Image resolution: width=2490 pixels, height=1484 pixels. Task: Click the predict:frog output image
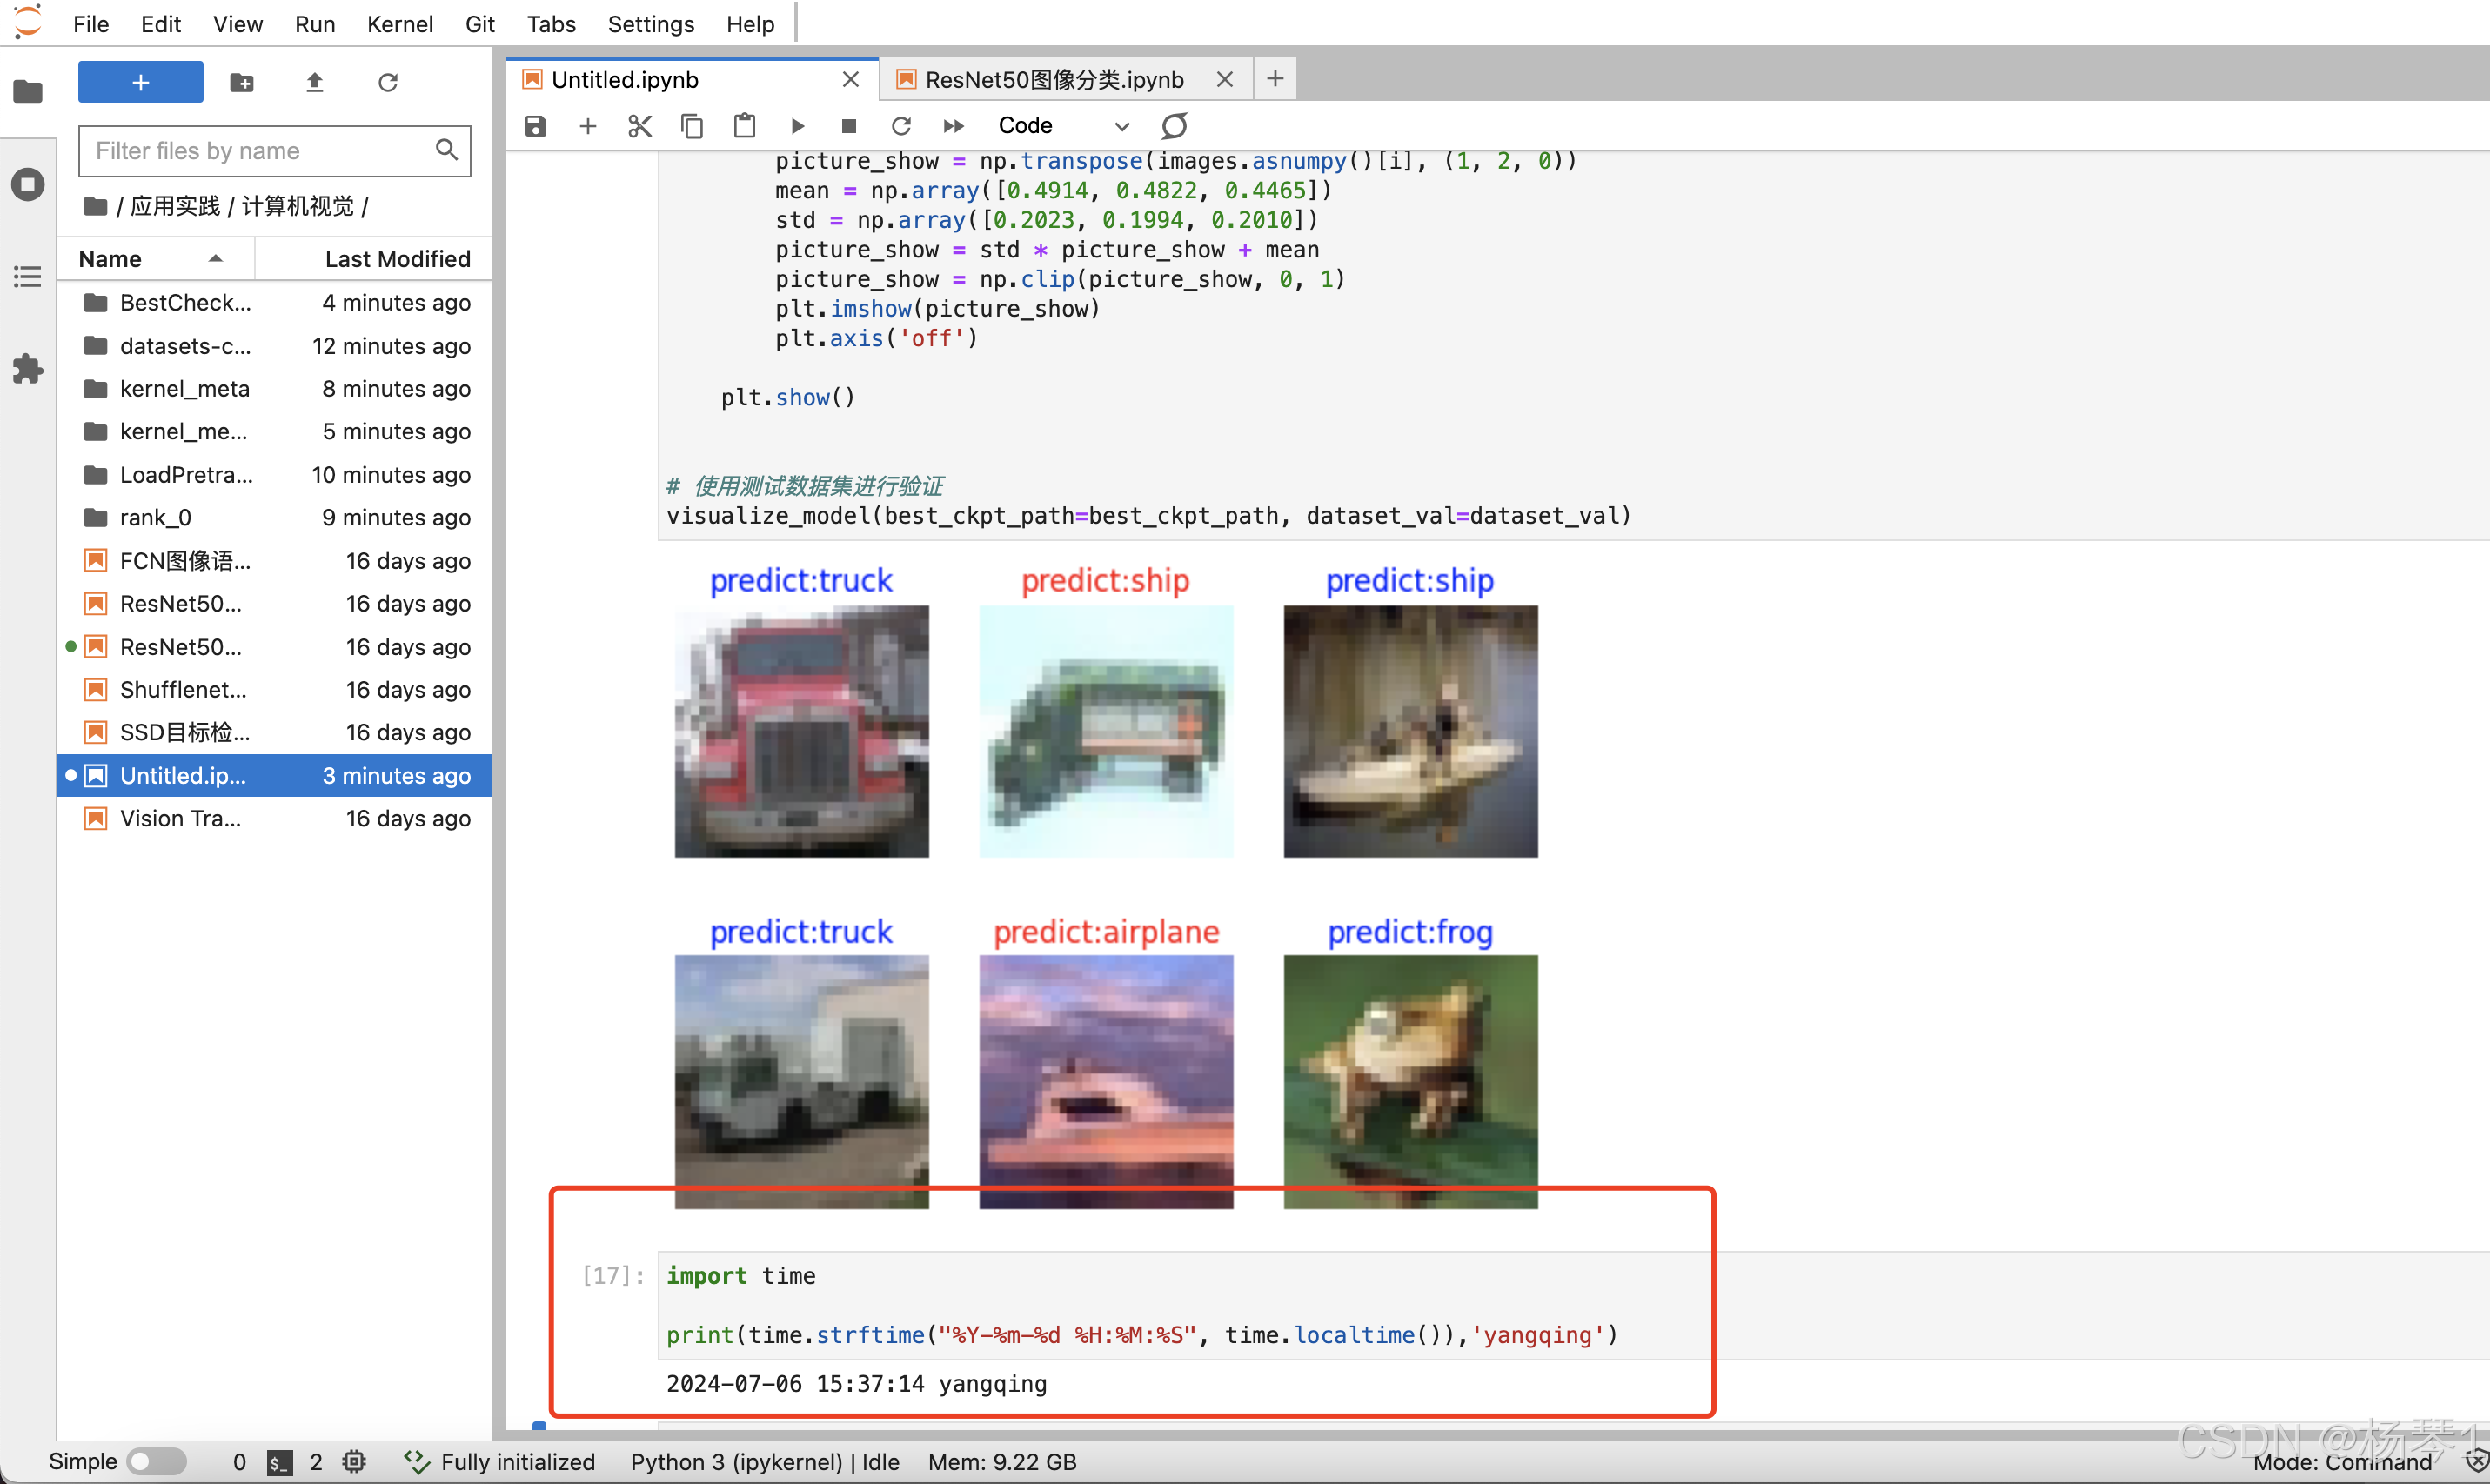tap(1410, 1080)
